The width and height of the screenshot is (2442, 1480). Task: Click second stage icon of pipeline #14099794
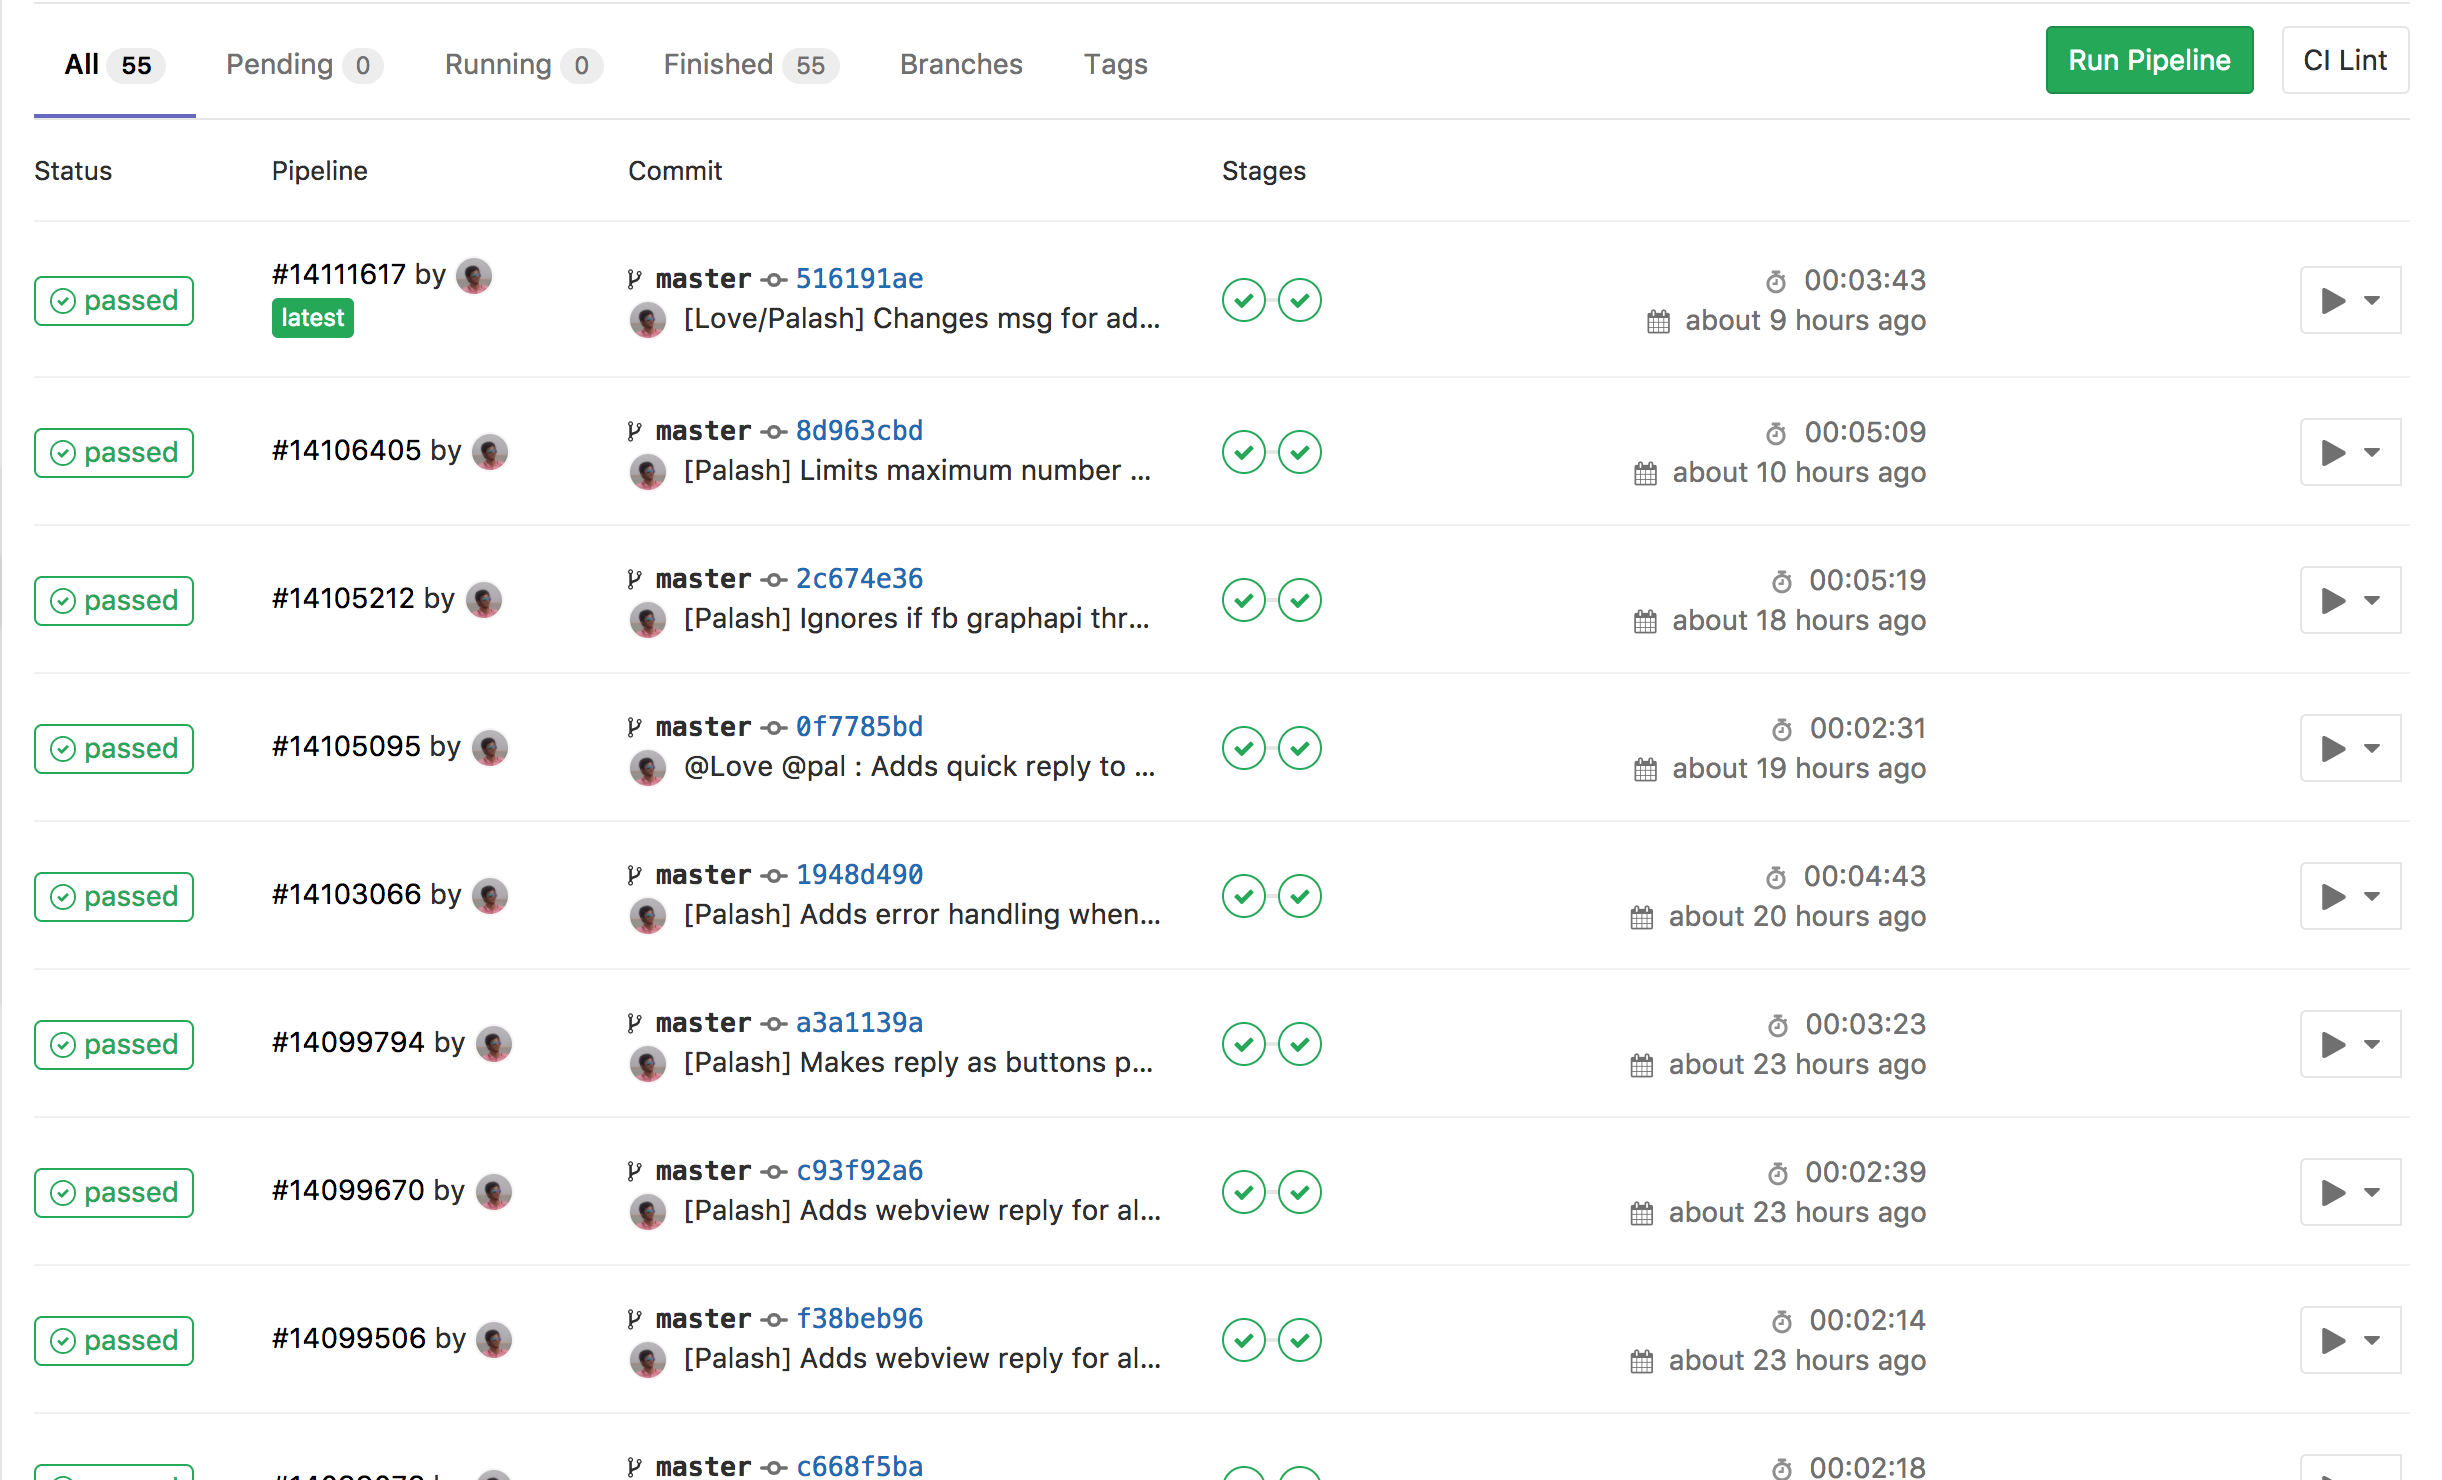(1300, 1044)
